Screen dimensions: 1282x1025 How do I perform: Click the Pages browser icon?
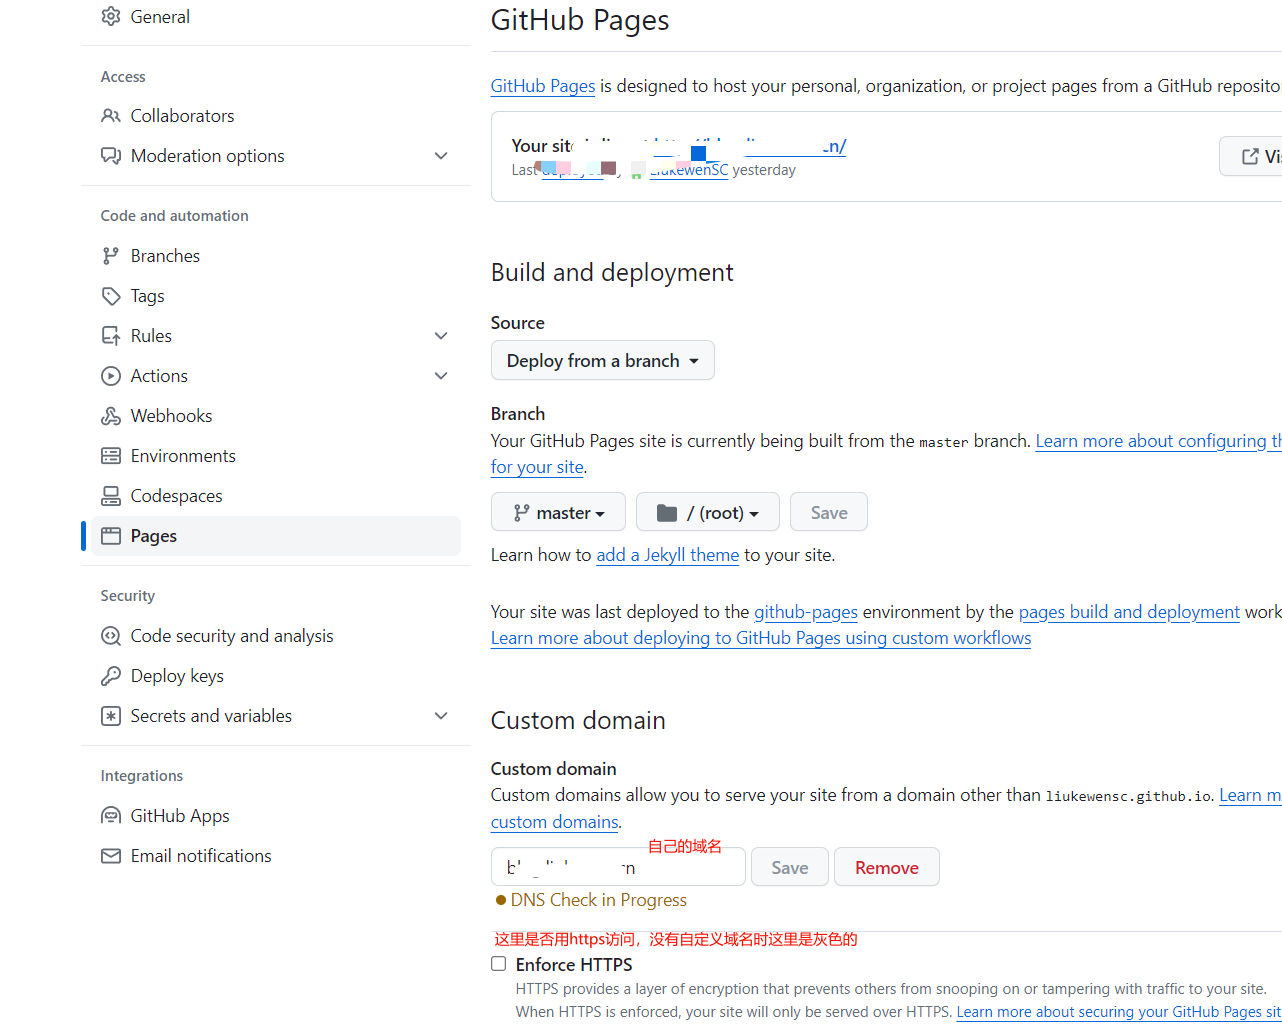pos(111,536)
